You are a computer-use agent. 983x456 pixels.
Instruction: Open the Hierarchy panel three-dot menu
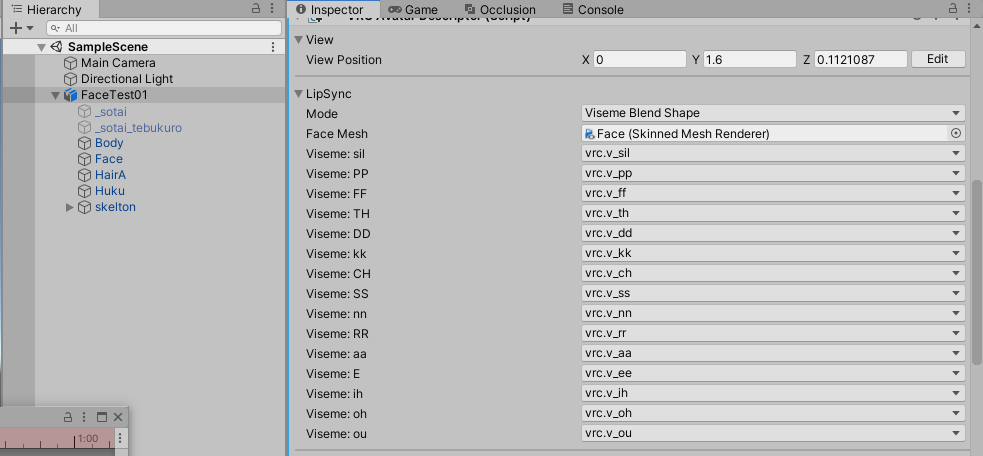pyautogui.click(x=272, y=9)
